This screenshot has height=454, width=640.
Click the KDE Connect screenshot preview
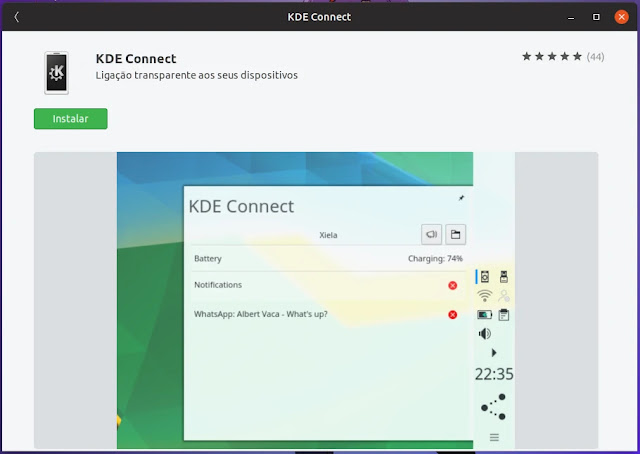(316, 300)
